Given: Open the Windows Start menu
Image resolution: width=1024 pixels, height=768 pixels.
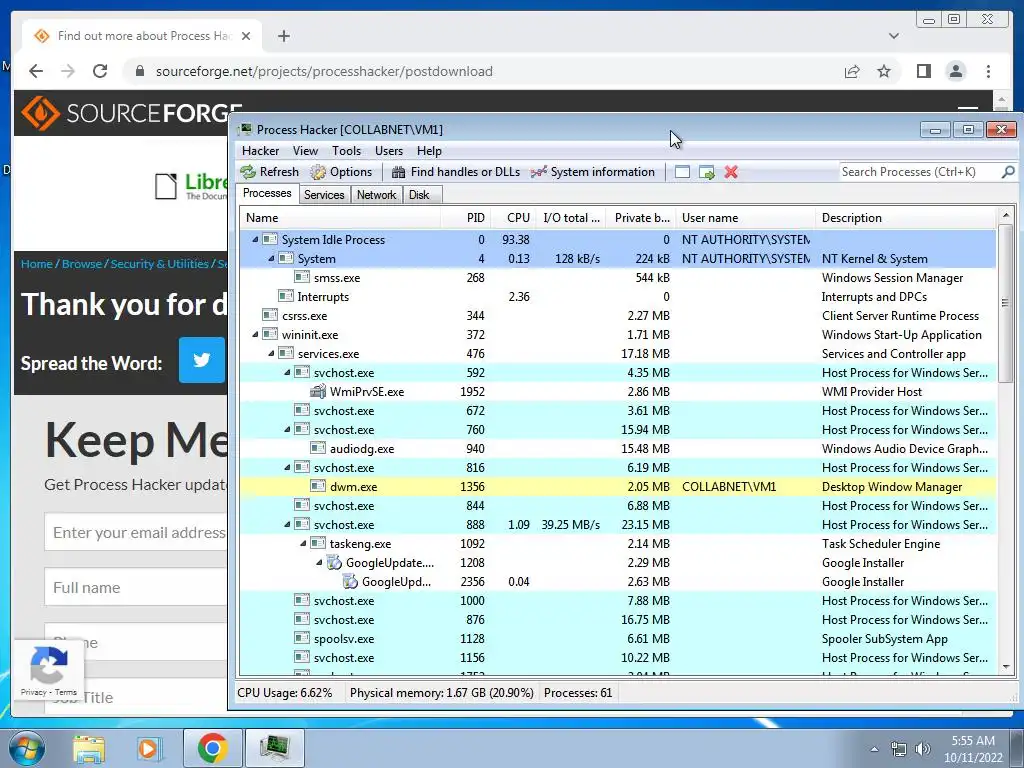Looking at the screenshot, I should [27, 748].
